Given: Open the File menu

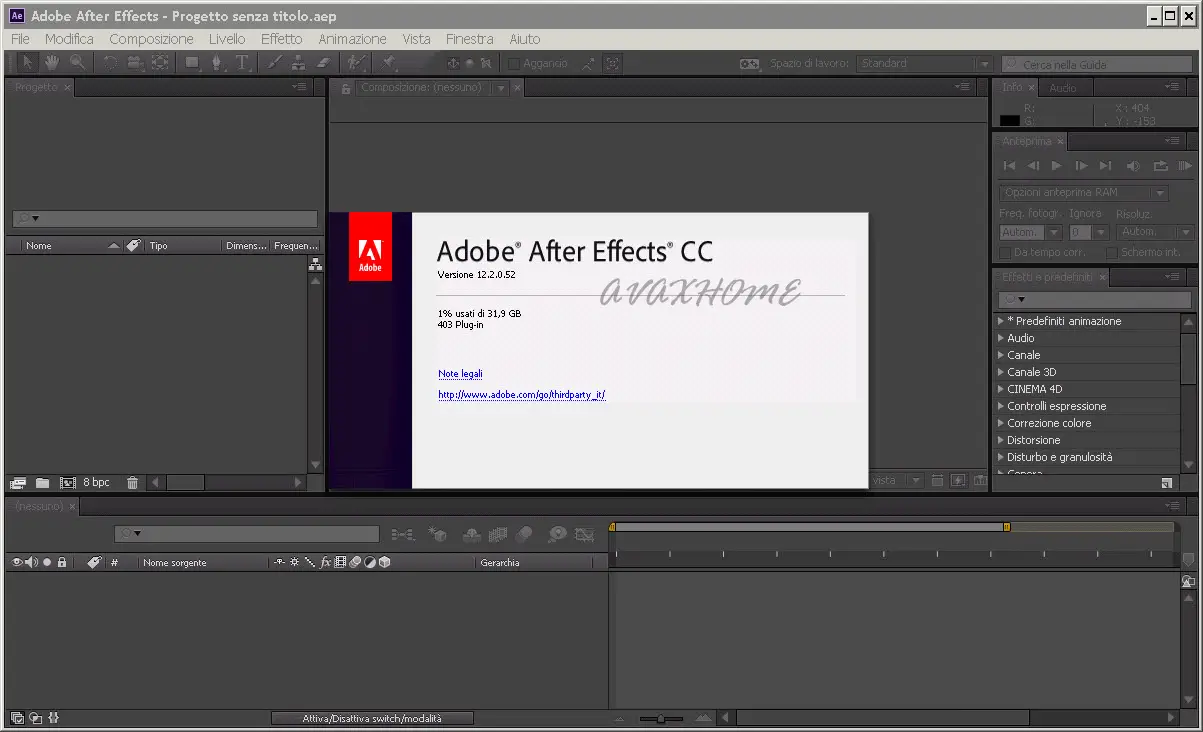Looking at the screenshot, I should click(20, 39).
